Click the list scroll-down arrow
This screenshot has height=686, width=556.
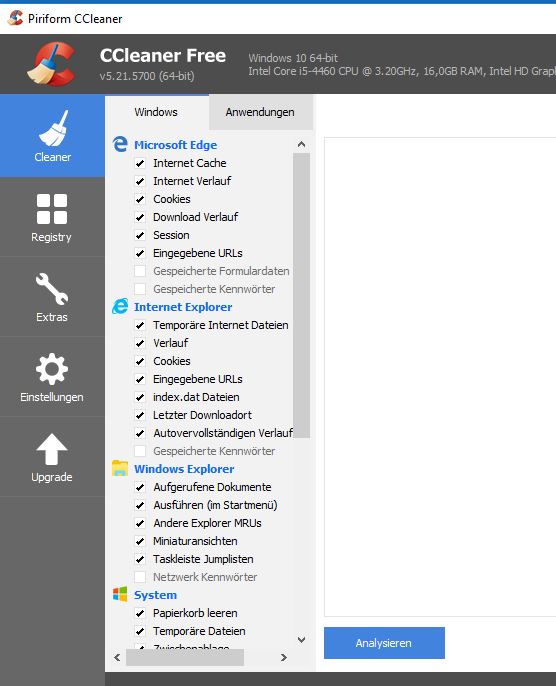pyautogui.click(x=301, y=640)
